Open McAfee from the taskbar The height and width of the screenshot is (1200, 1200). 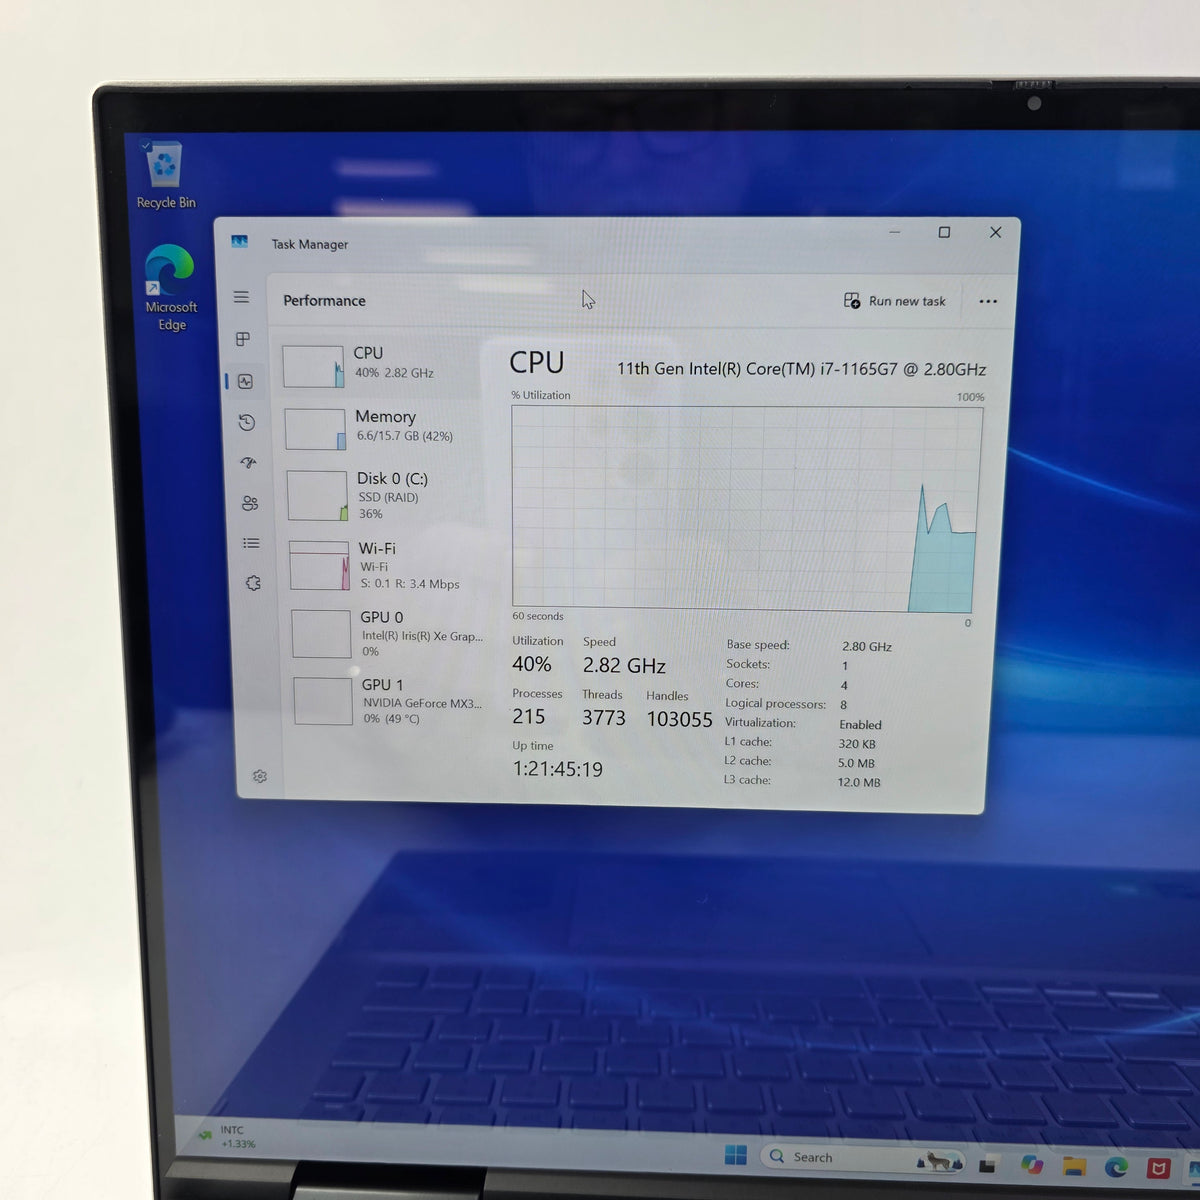point(1158,1168)
